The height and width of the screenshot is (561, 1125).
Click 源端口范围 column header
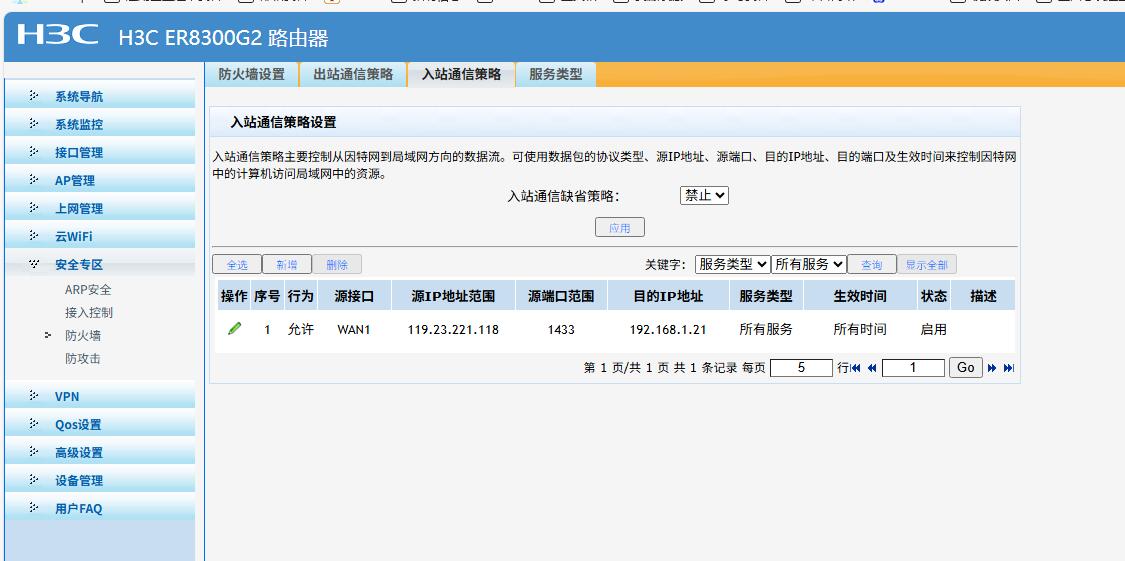561,296
